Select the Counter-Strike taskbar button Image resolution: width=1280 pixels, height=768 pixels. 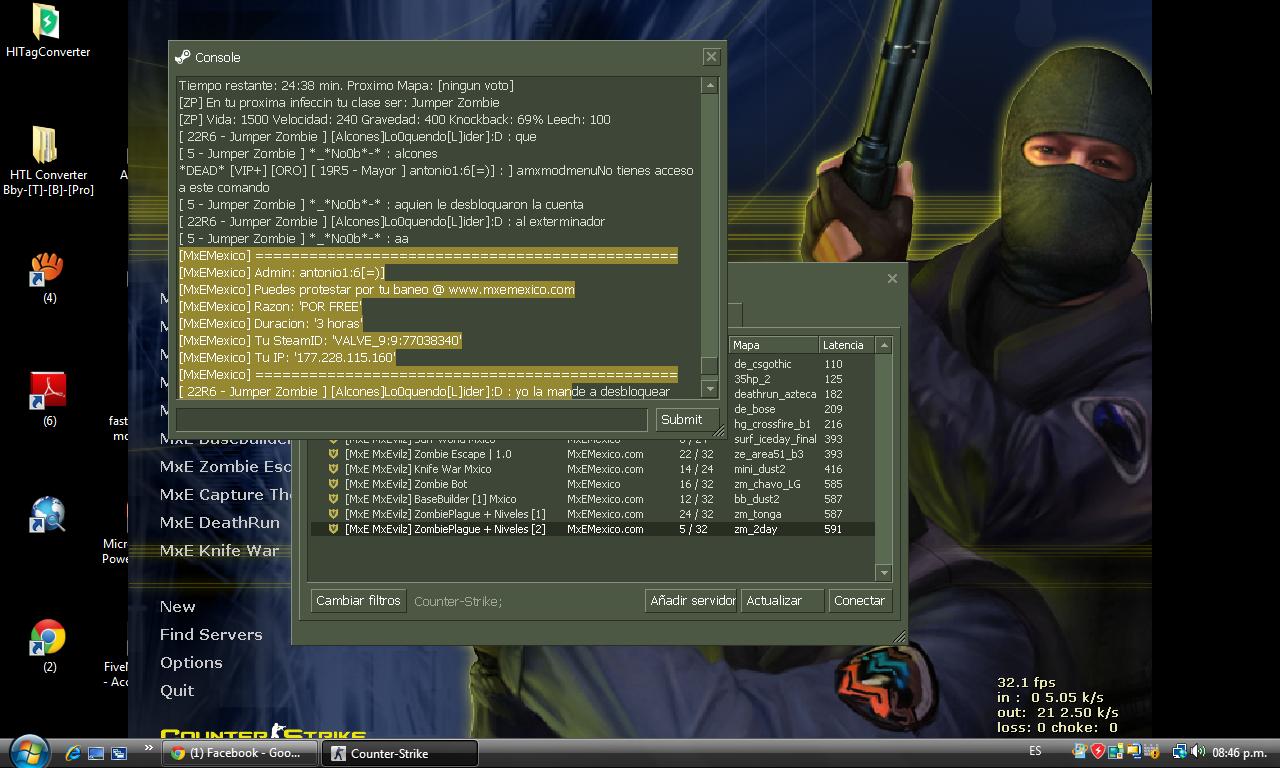[x=400, y=753]
